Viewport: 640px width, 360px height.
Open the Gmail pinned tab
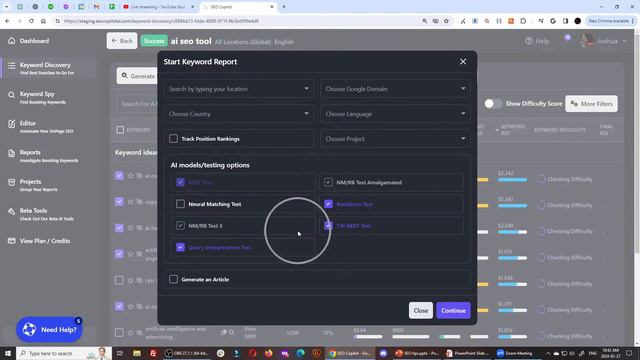coord(96,7)
